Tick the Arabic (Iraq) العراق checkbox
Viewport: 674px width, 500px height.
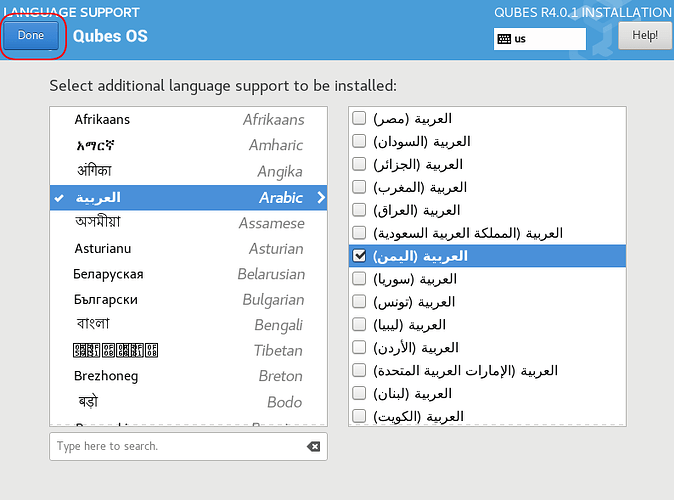tap(359, 210)
